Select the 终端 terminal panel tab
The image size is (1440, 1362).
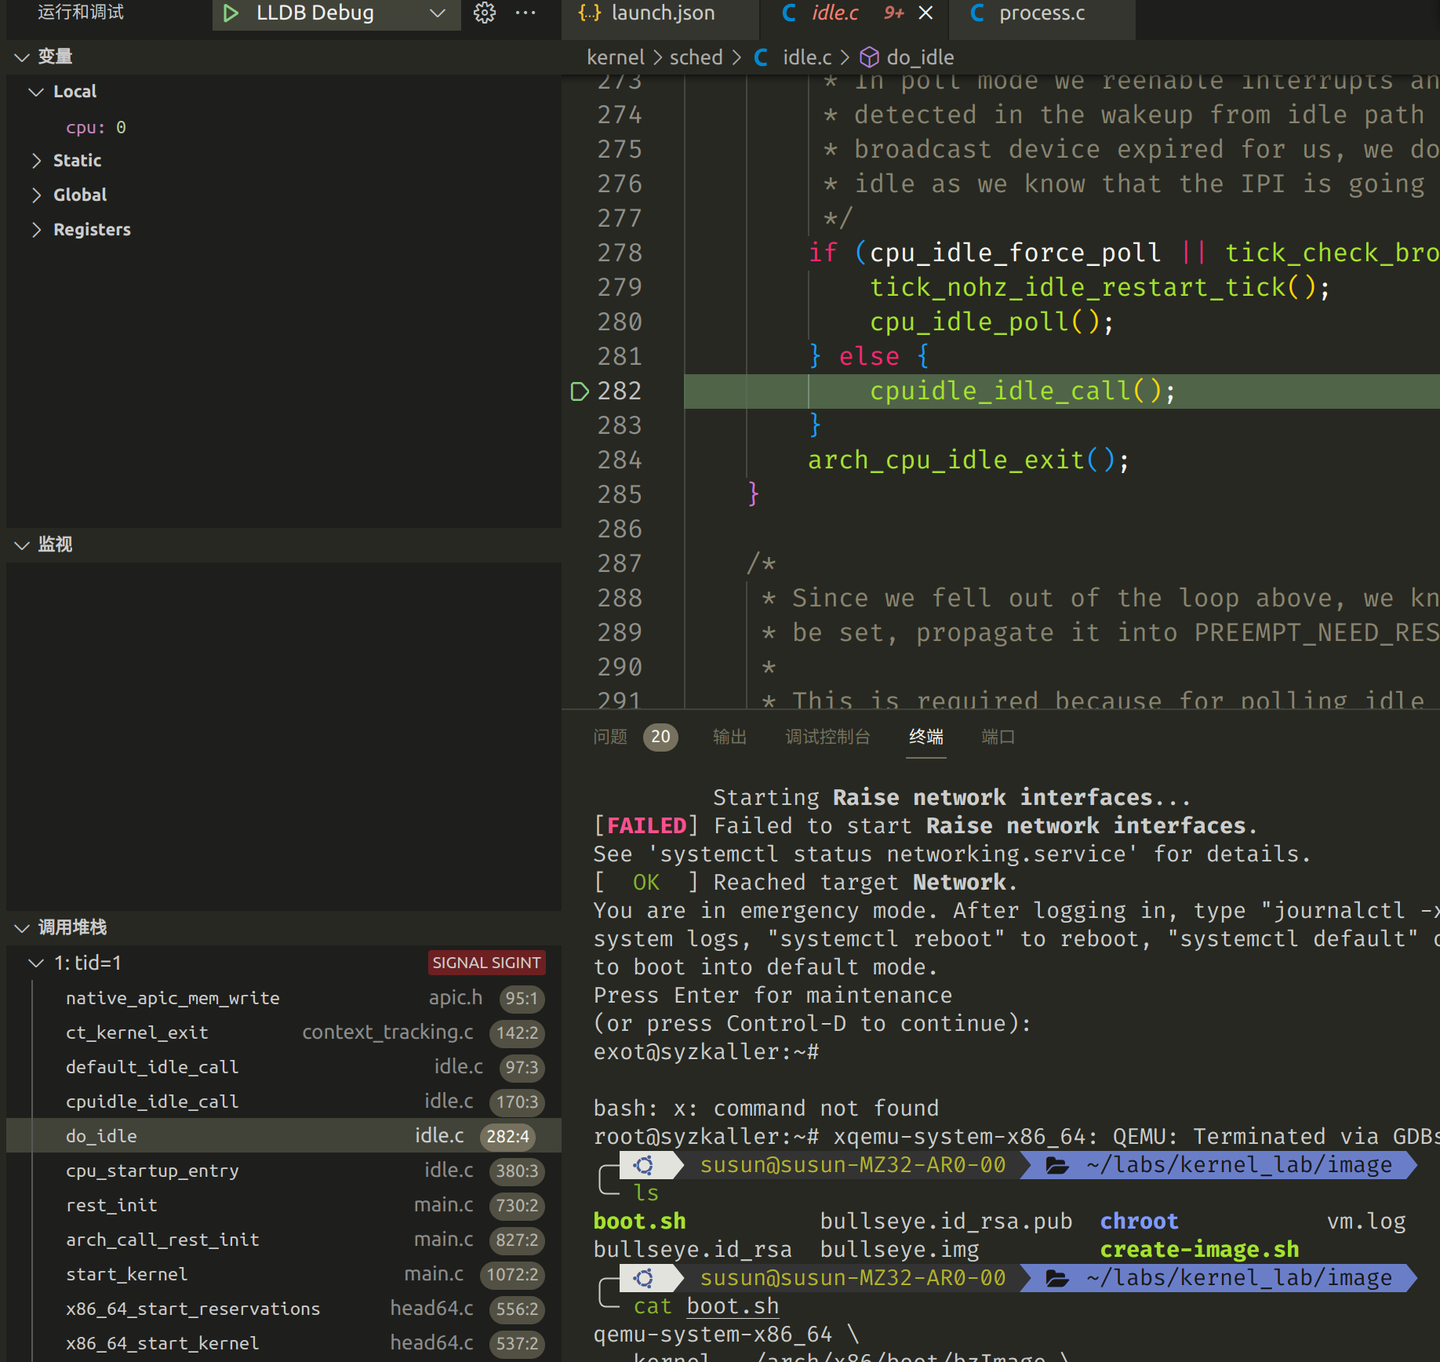[x=926, y=737]
